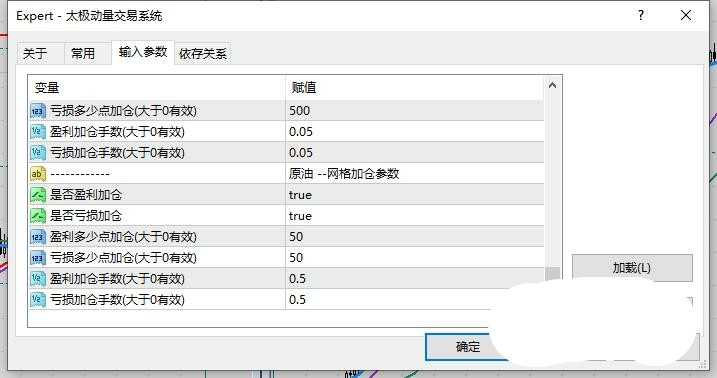
Task: Toggle 是否亏损加仓 true value
Action: [x=414, y=216]
